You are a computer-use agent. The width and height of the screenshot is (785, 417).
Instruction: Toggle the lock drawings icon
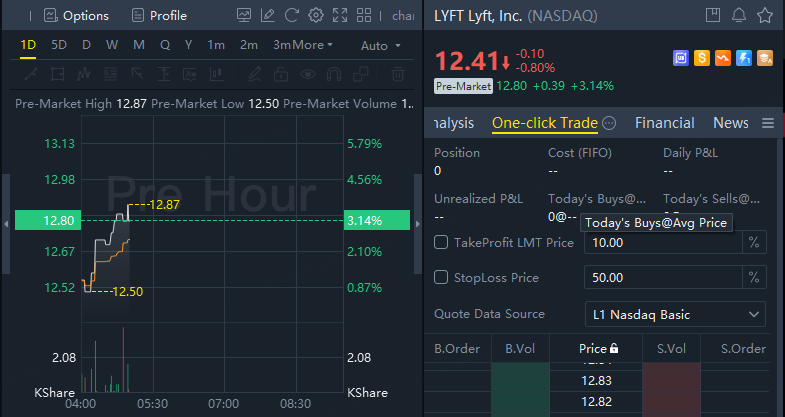pos(281,75)
